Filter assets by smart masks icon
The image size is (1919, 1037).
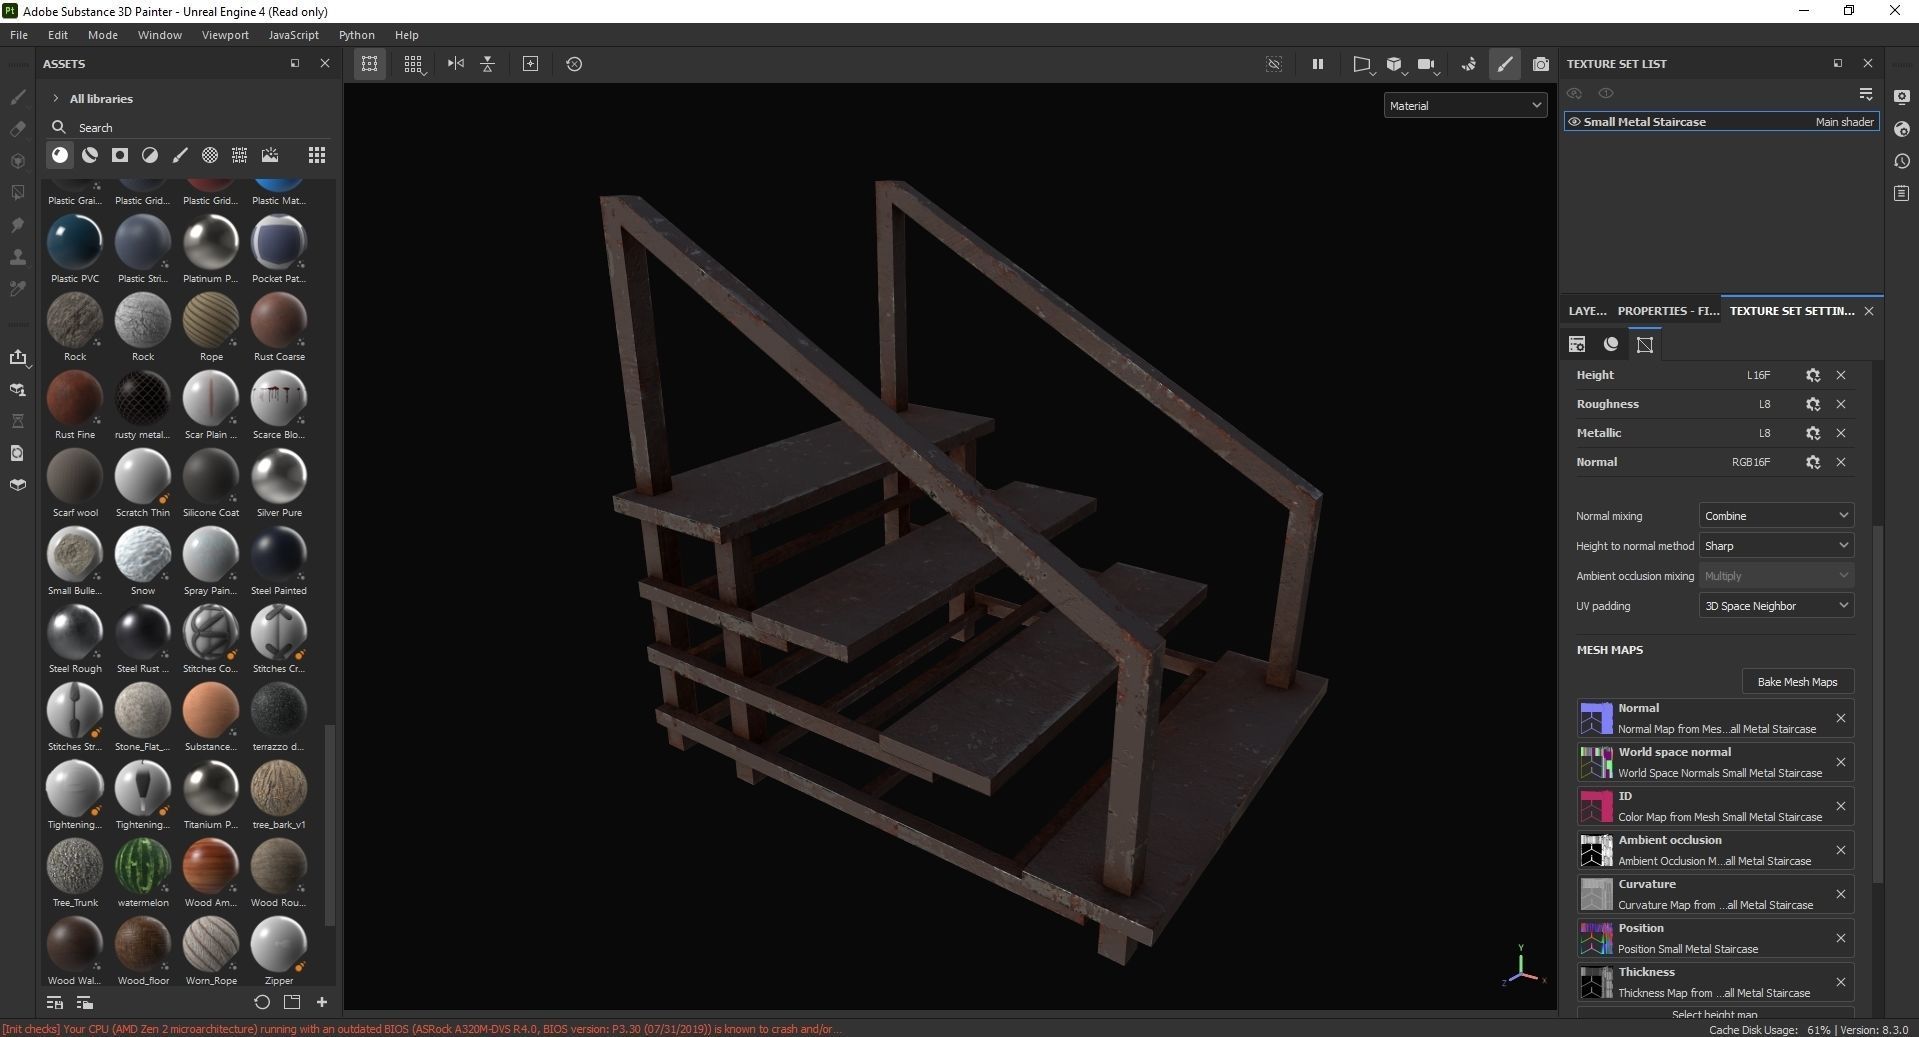(x=120, y=155)
